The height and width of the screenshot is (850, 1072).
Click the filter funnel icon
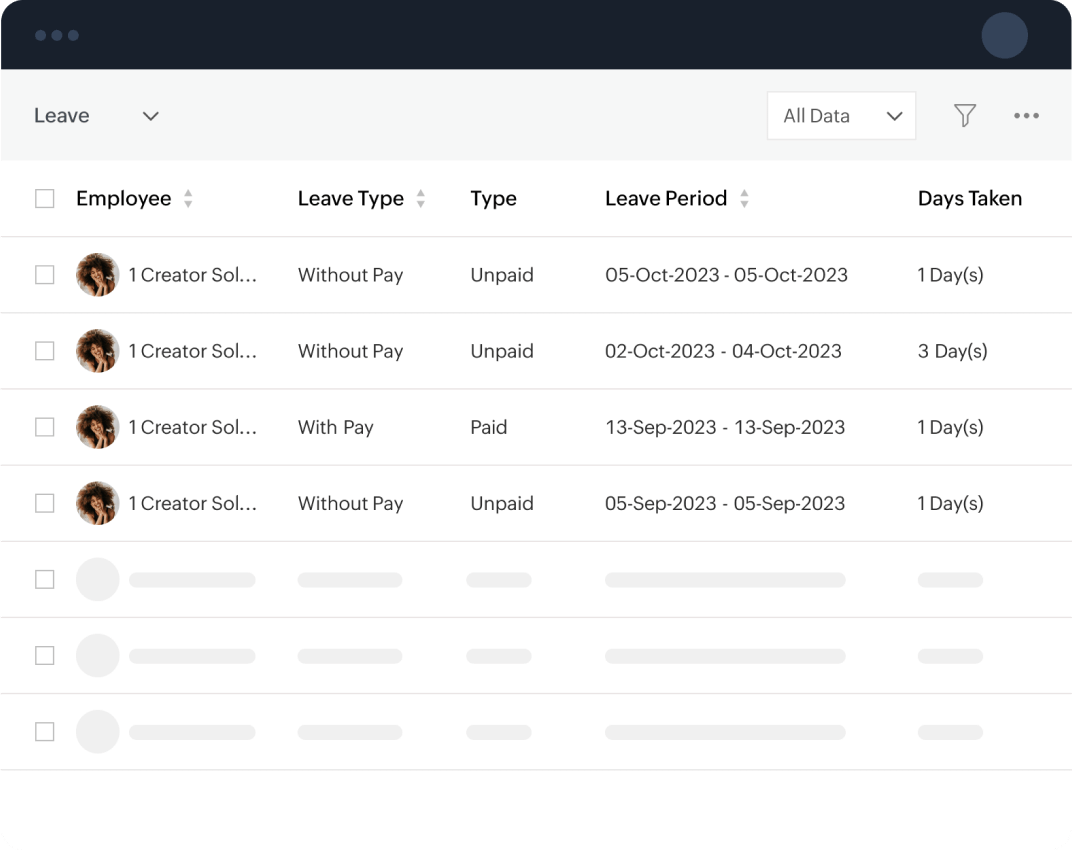[x=964, y=116]
